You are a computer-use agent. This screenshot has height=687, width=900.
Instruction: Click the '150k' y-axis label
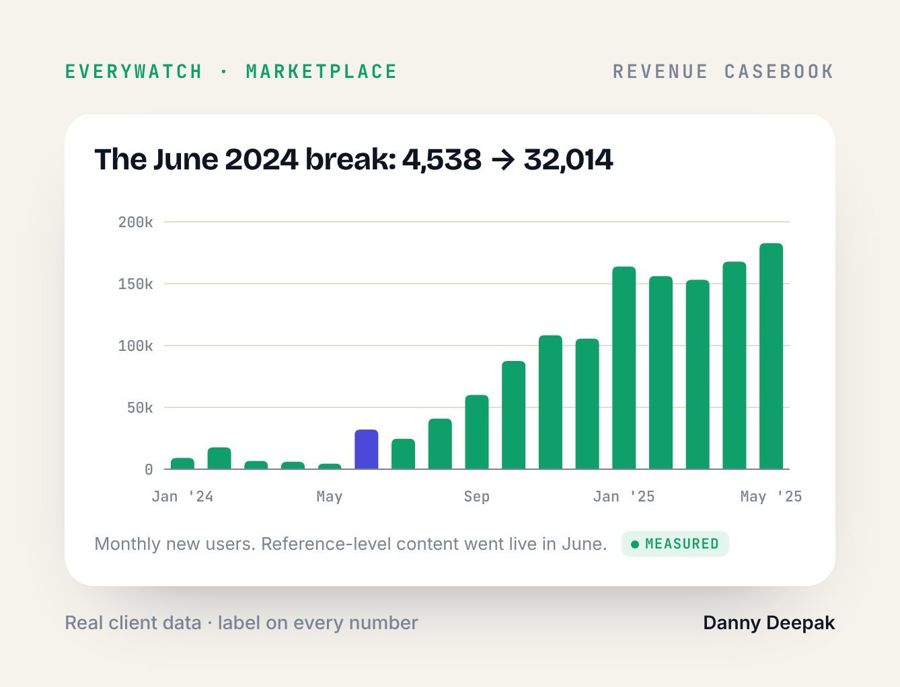pos(135,284)
